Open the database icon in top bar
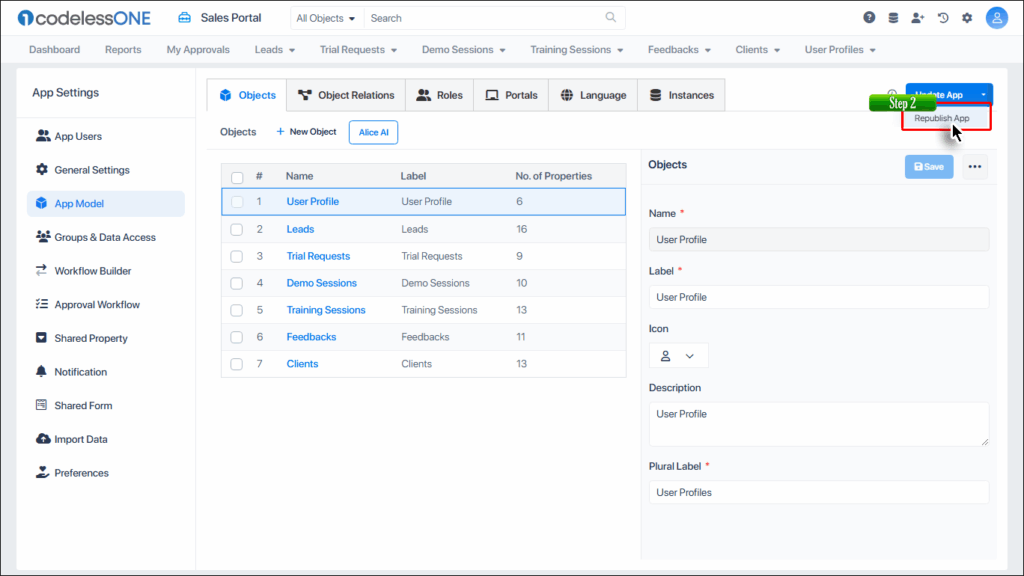1024x576 pixels. tap(893, 18)
